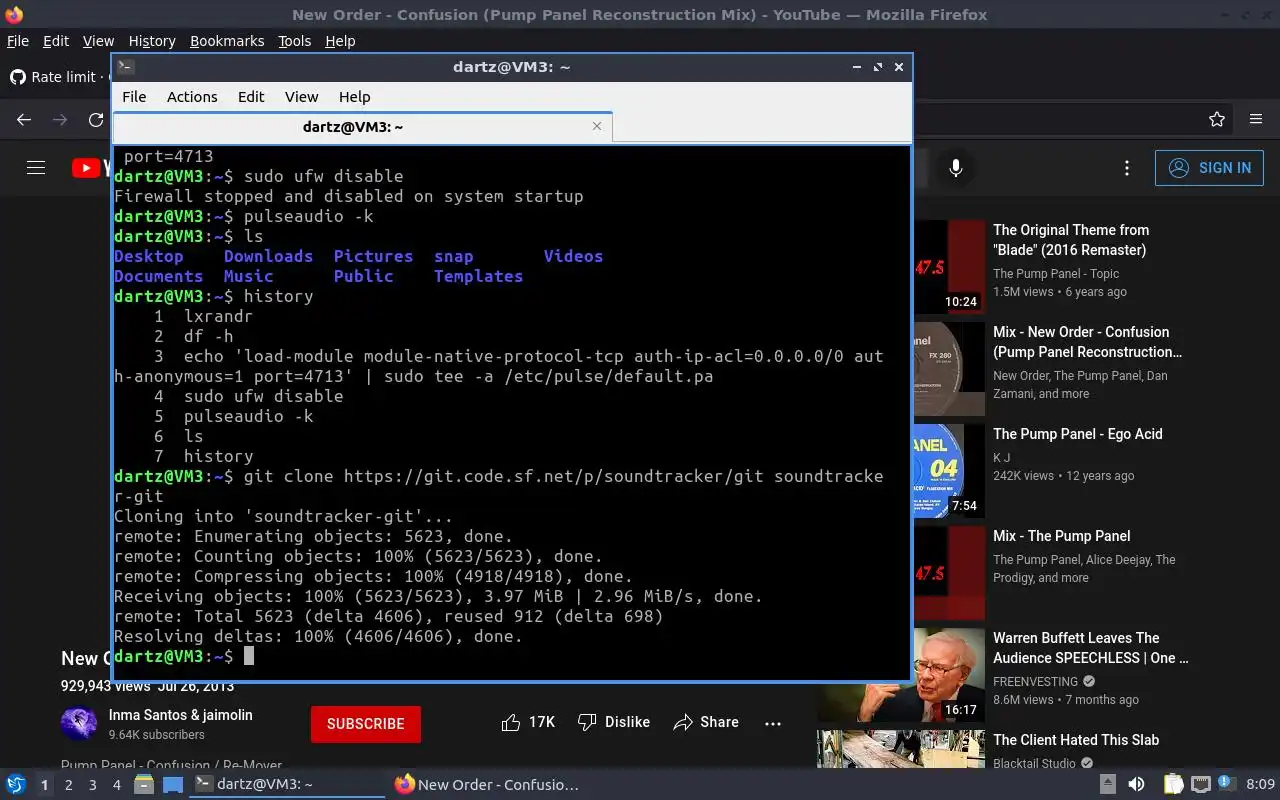Viewport: 1280px width, 800px height.
Task: Open Firefox hamburger application menu
Action: click(x=1256, y=119)
